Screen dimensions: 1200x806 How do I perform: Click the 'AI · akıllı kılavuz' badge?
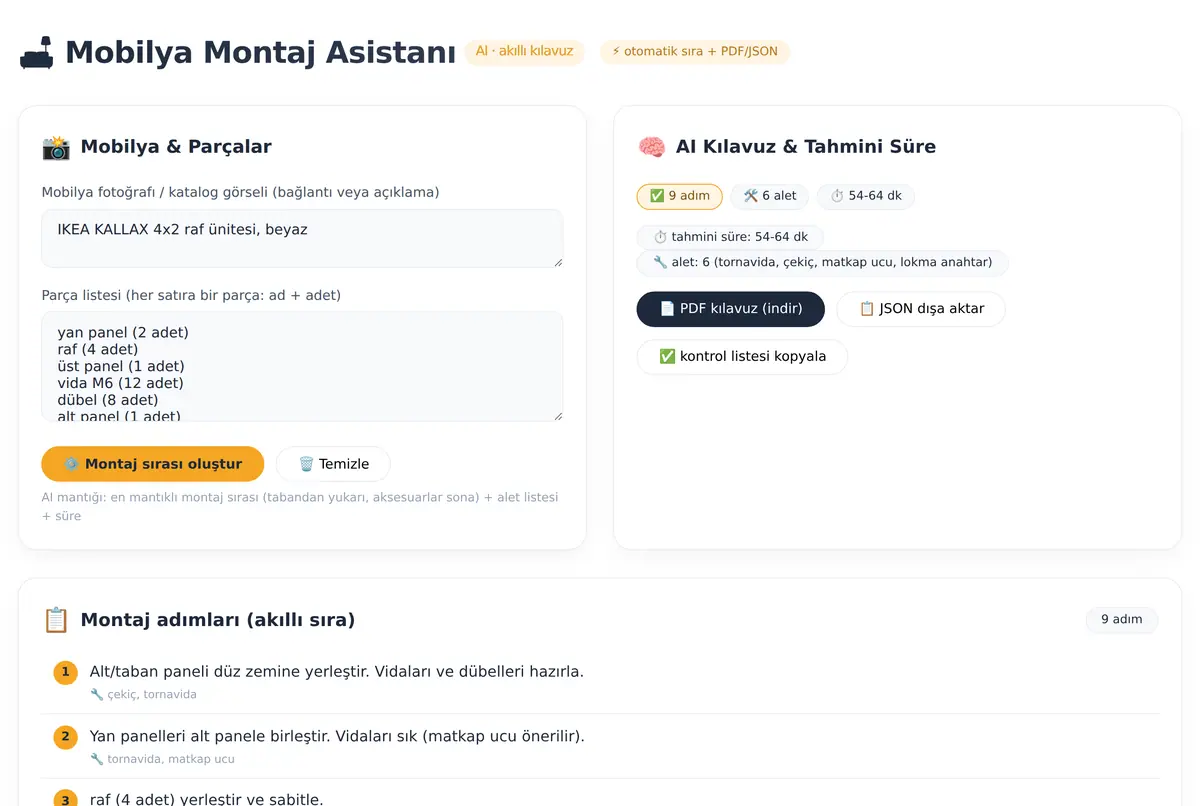click(x=524, y=52)
